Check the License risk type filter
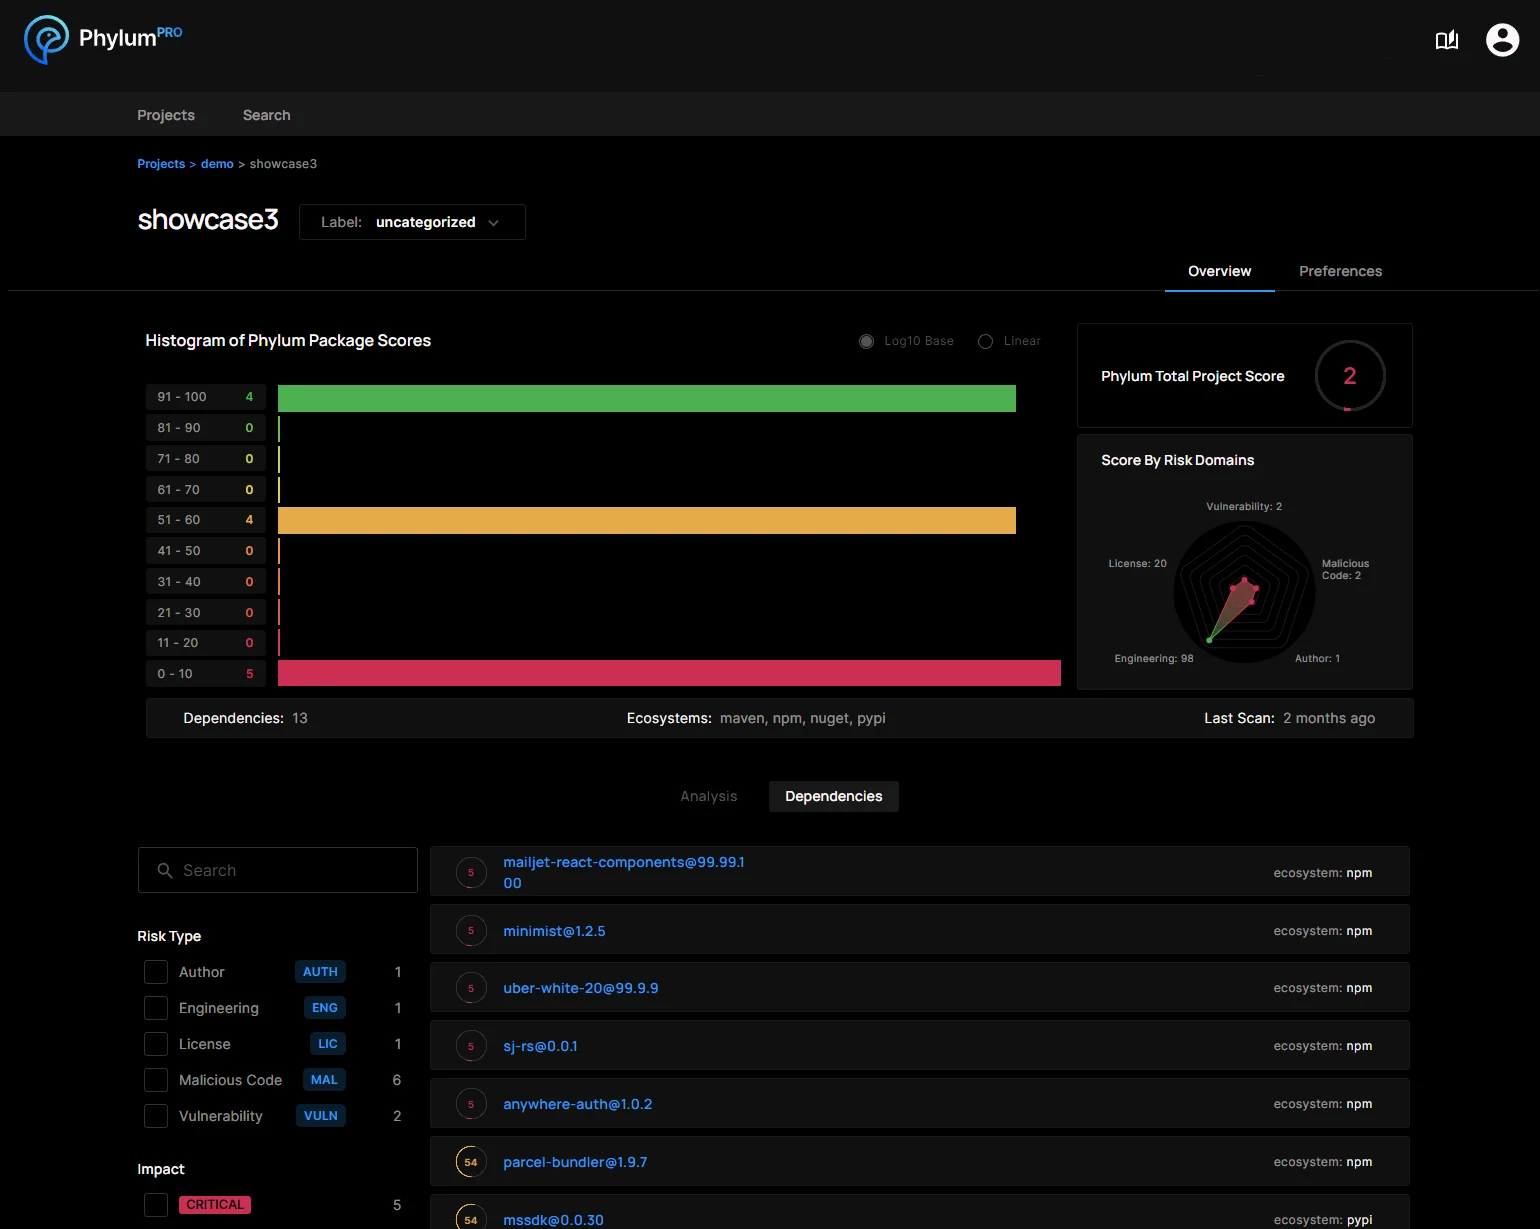Viewport: 1540px width, 1229px height. click(x=156, y=1044)
